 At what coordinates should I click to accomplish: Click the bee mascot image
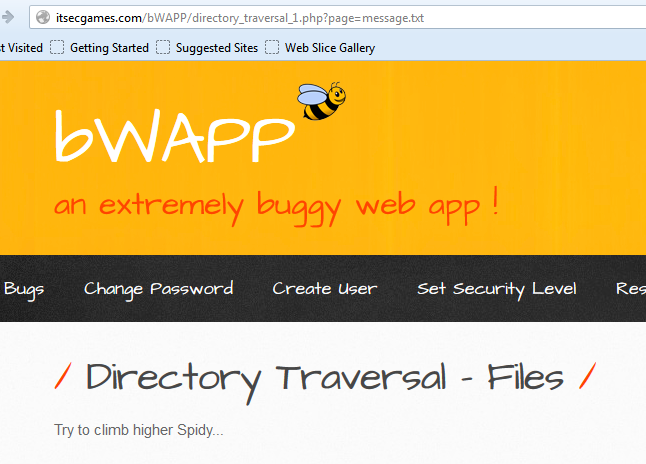coord(322,101)
